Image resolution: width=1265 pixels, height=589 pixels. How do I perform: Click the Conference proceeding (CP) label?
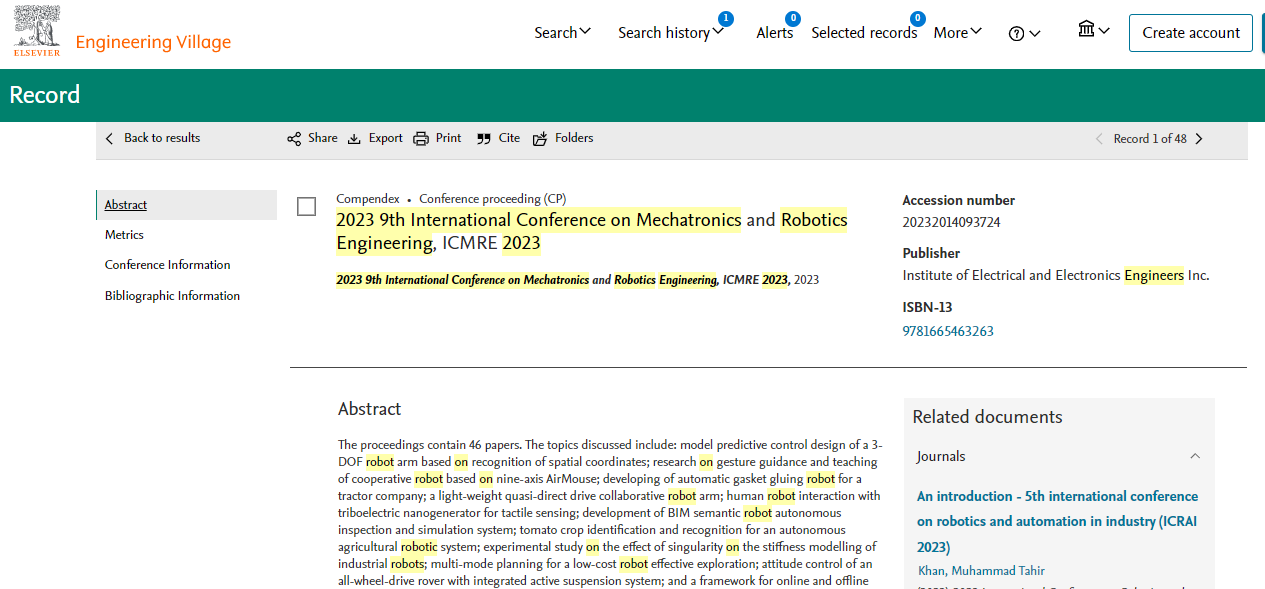(493, 199)
